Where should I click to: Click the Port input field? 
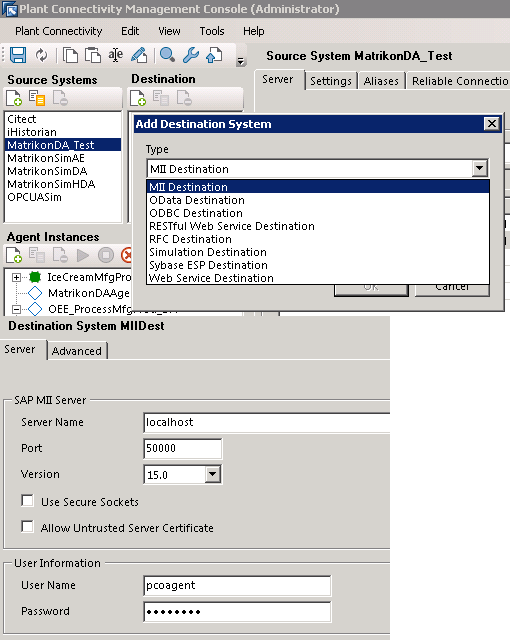[183, 449]
